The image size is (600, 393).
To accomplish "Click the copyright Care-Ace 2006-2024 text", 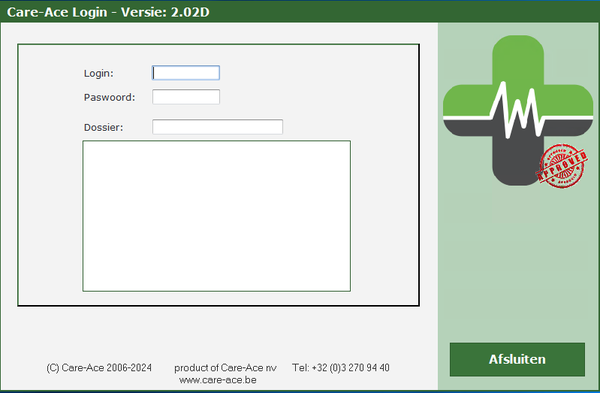I will pos(99,368).
